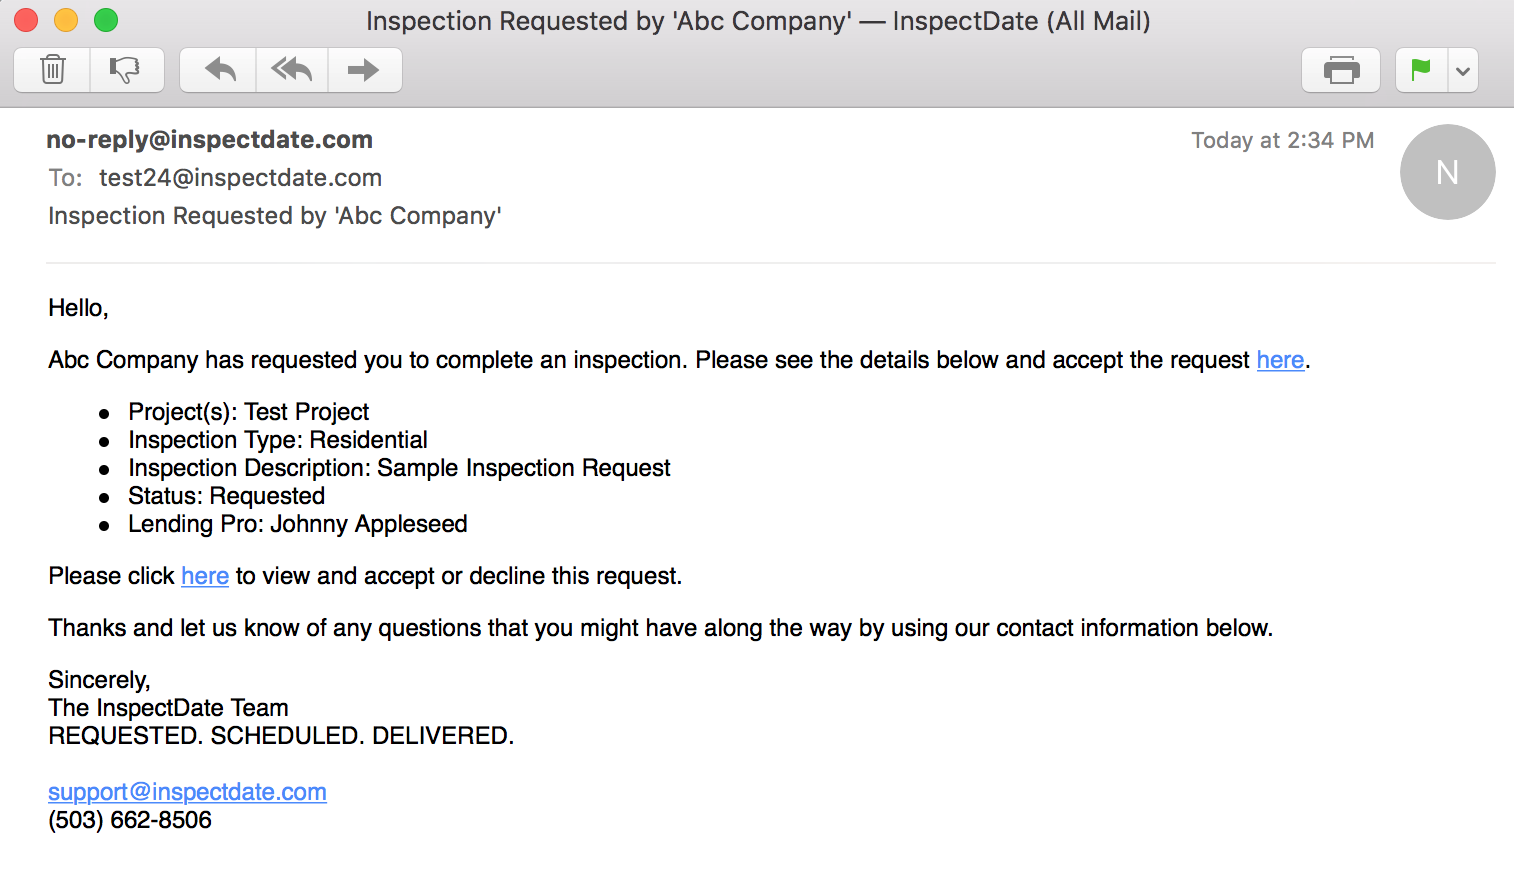The width and height of the screenshot is (1514, 884).
Task: Click the red close window button
Action: [26, 20]
